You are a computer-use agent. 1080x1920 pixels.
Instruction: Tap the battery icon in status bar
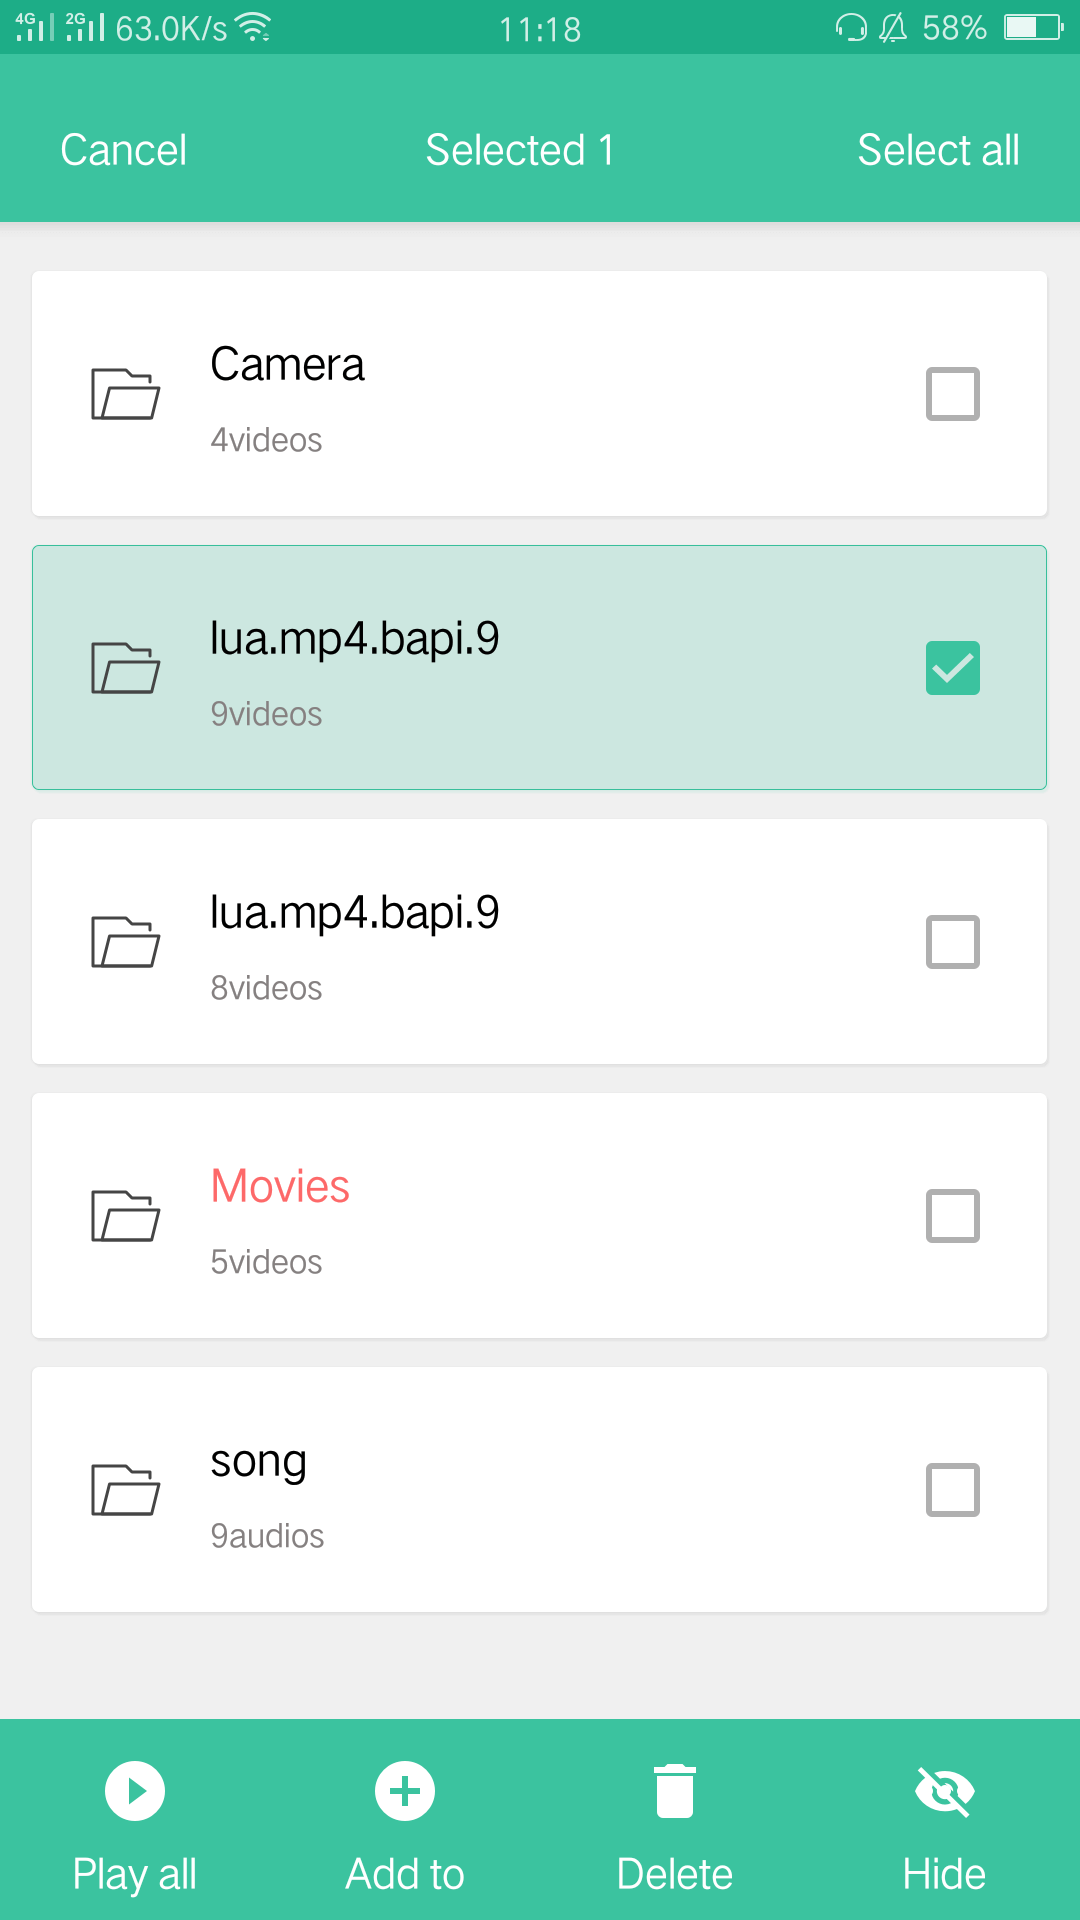[1033, 28]
